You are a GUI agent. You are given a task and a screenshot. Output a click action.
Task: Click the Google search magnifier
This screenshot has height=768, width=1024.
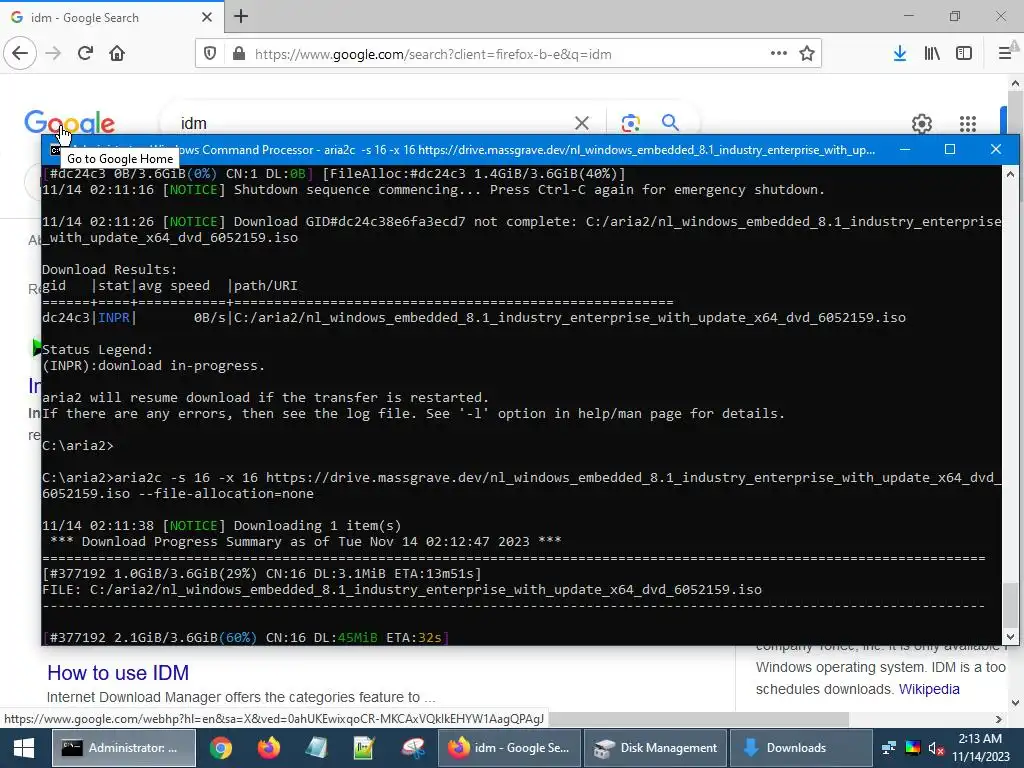tap(670, 122)
